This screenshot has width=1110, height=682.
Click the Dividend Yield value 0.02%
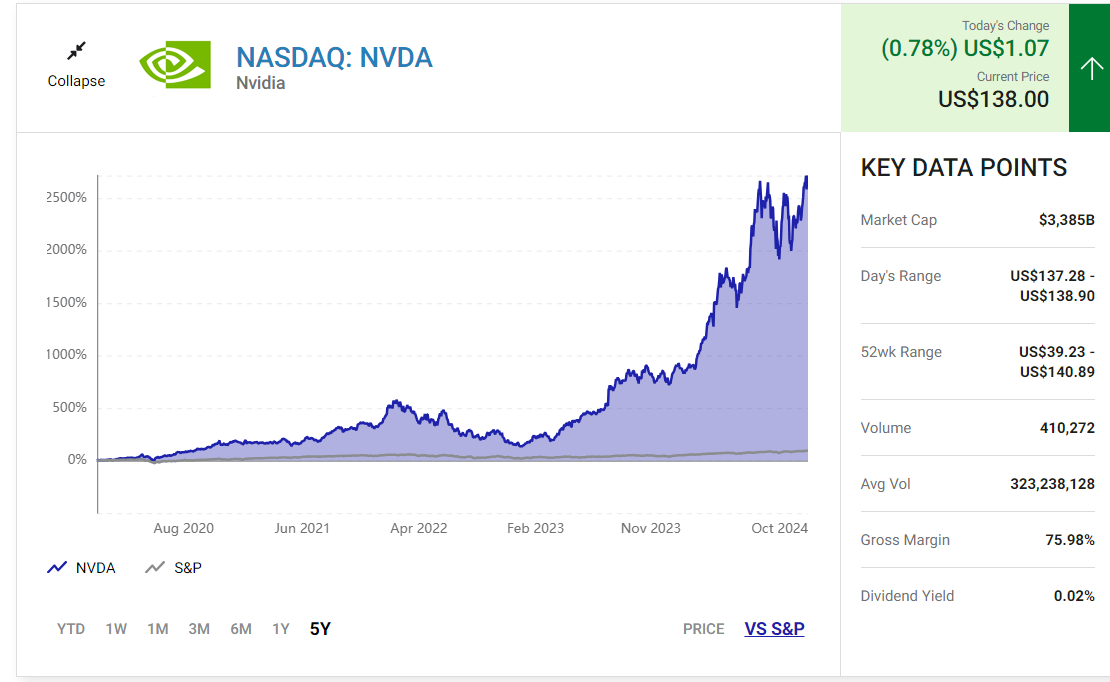[1074, 596]
